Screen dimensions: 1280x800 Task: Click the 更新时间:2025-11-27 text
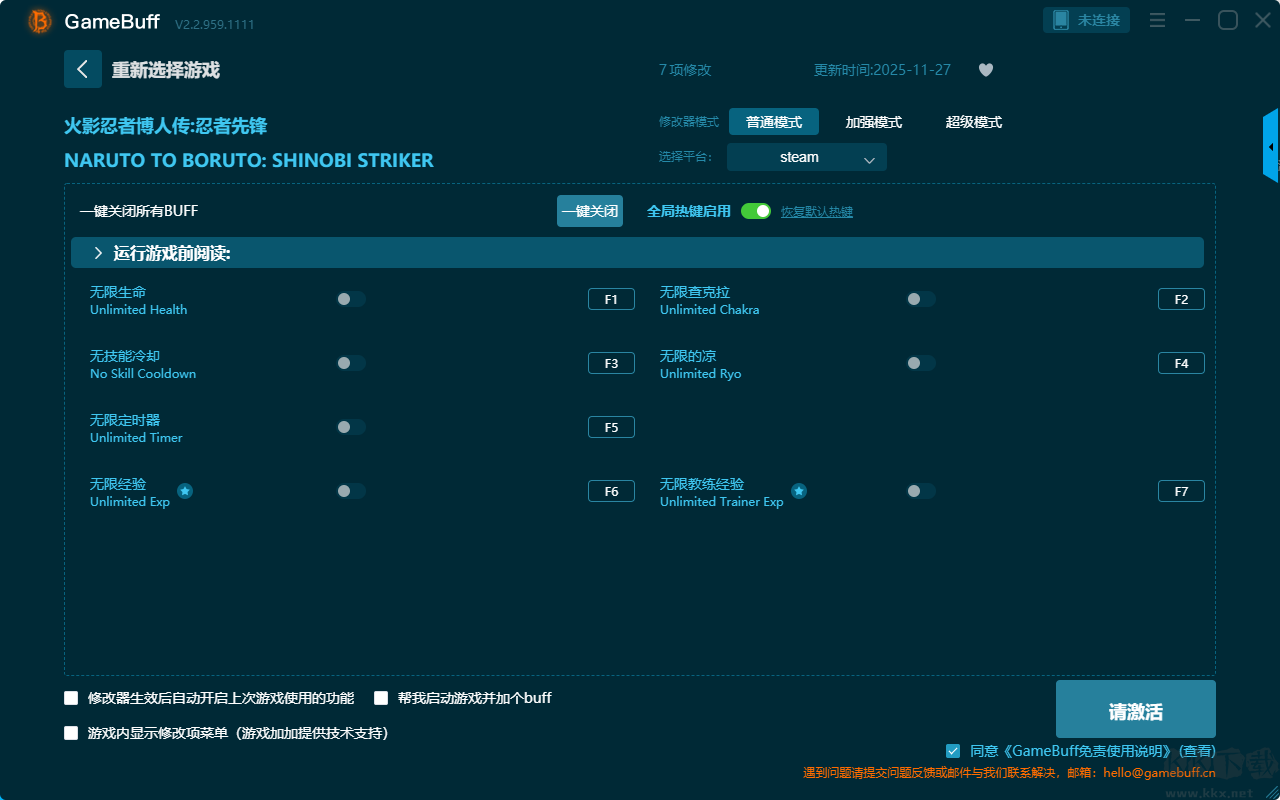[x=882, y=70]
